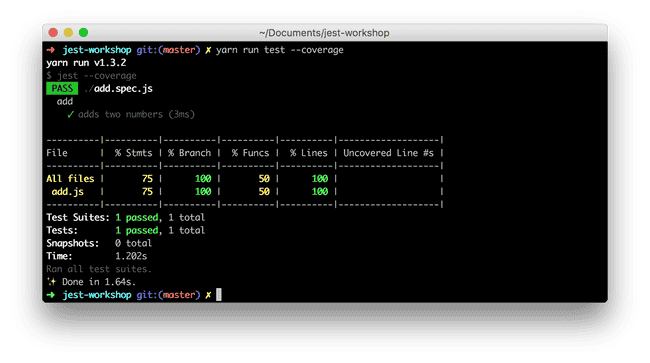Click '1 passed' in the Tests row

click(137, 230)
